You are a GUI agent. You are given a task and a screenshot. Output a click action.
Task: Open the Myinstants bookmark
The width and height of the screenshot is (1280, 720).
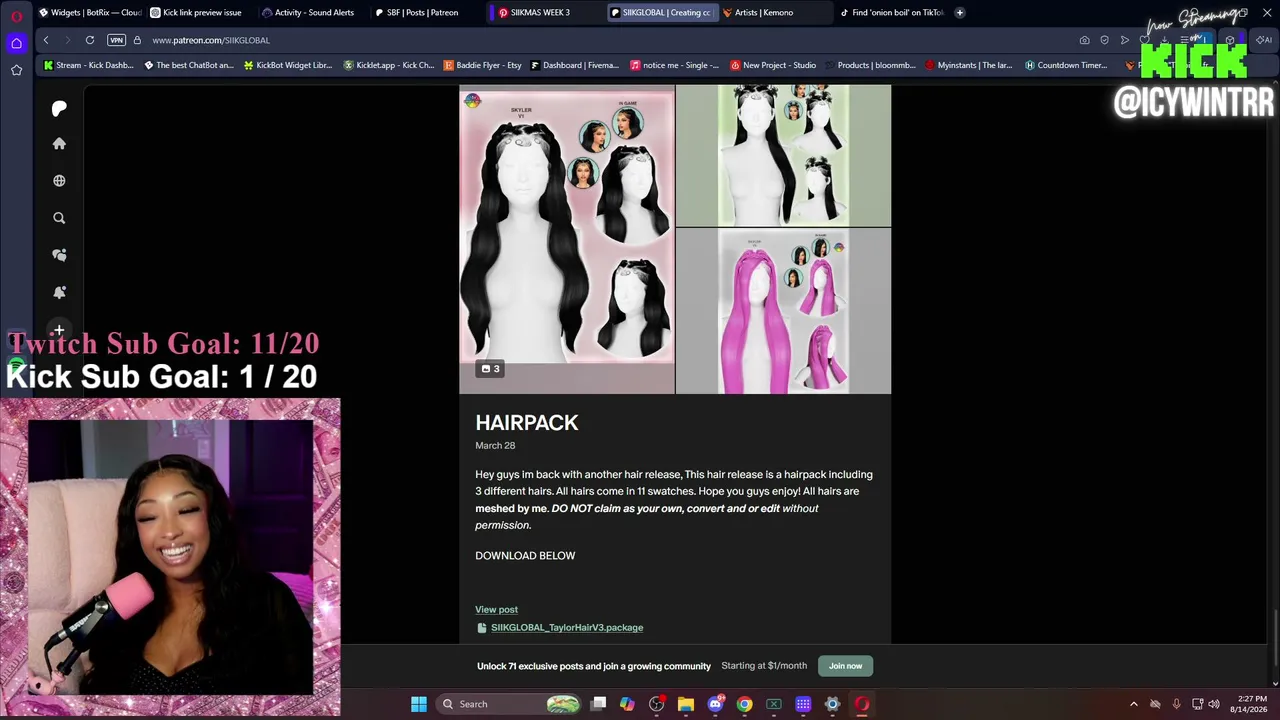[969, 65]
